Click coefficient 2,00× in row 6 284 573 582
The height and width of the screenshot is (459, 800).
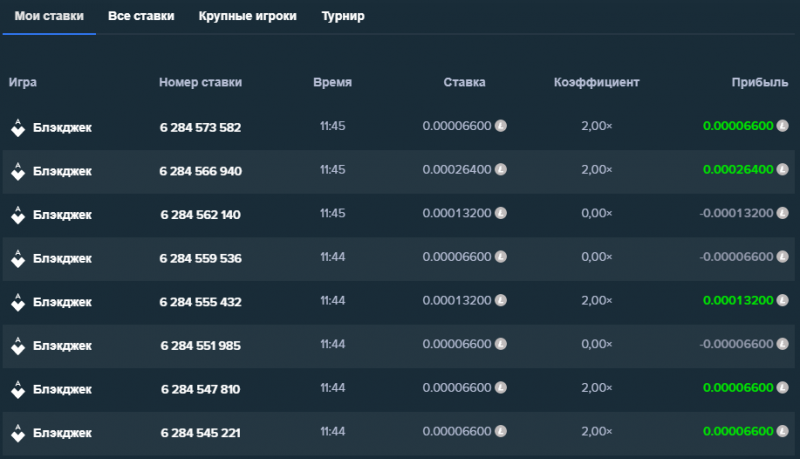click(x=596, y=125)
